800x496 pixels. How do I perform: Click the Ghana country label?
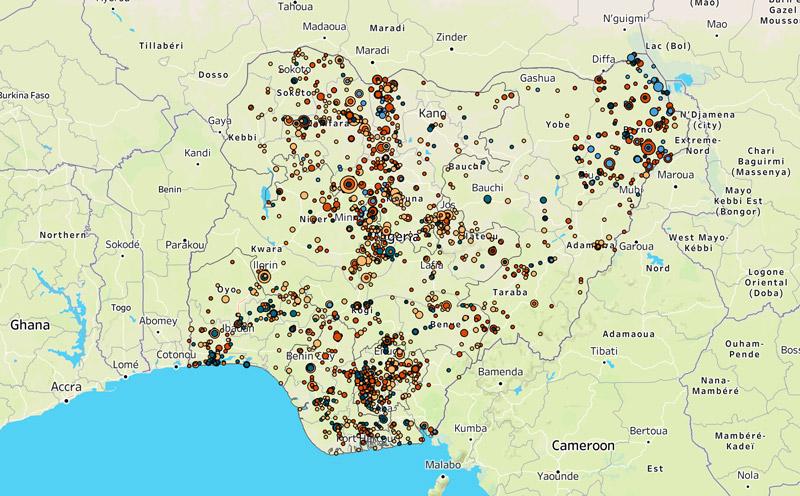click(x=30, y=326)
